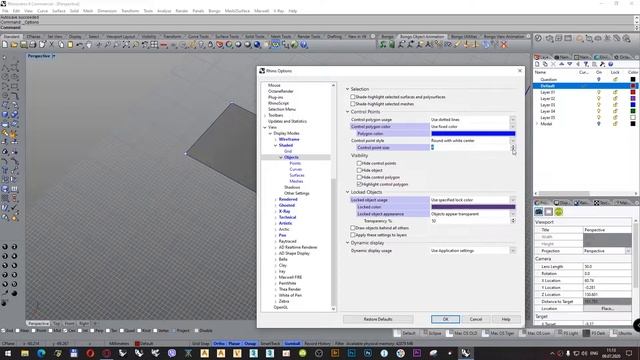Image resolution: width=640 pixels, height=360 pixels.
Task: Enable Hide control polygon checkbox
Action: (x=359, y=177)
